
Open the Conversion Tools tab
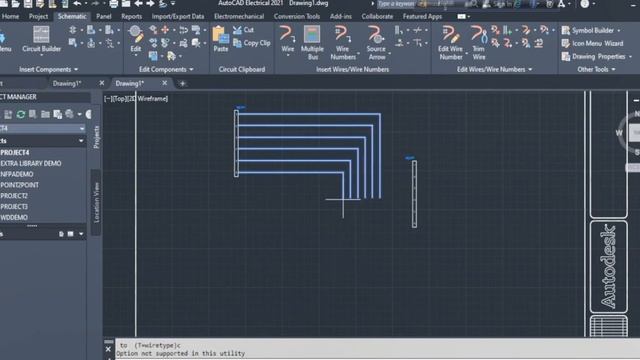point(297,17)
